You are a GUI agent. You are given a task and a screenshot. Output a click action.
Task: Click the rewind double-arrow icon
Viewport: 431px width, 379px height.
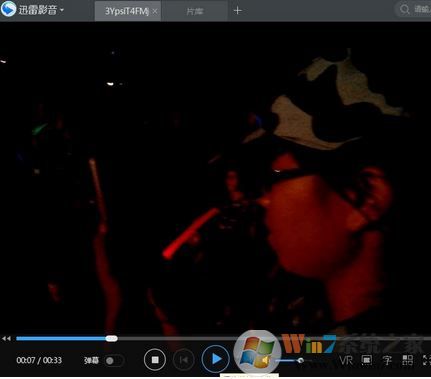pos(6,338)
